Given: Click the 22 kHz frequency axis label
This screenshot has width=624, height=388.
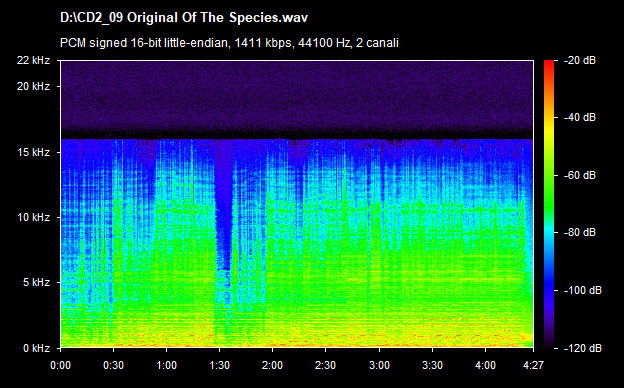Looking at the screenshot, I should click(x=33, y=60).
